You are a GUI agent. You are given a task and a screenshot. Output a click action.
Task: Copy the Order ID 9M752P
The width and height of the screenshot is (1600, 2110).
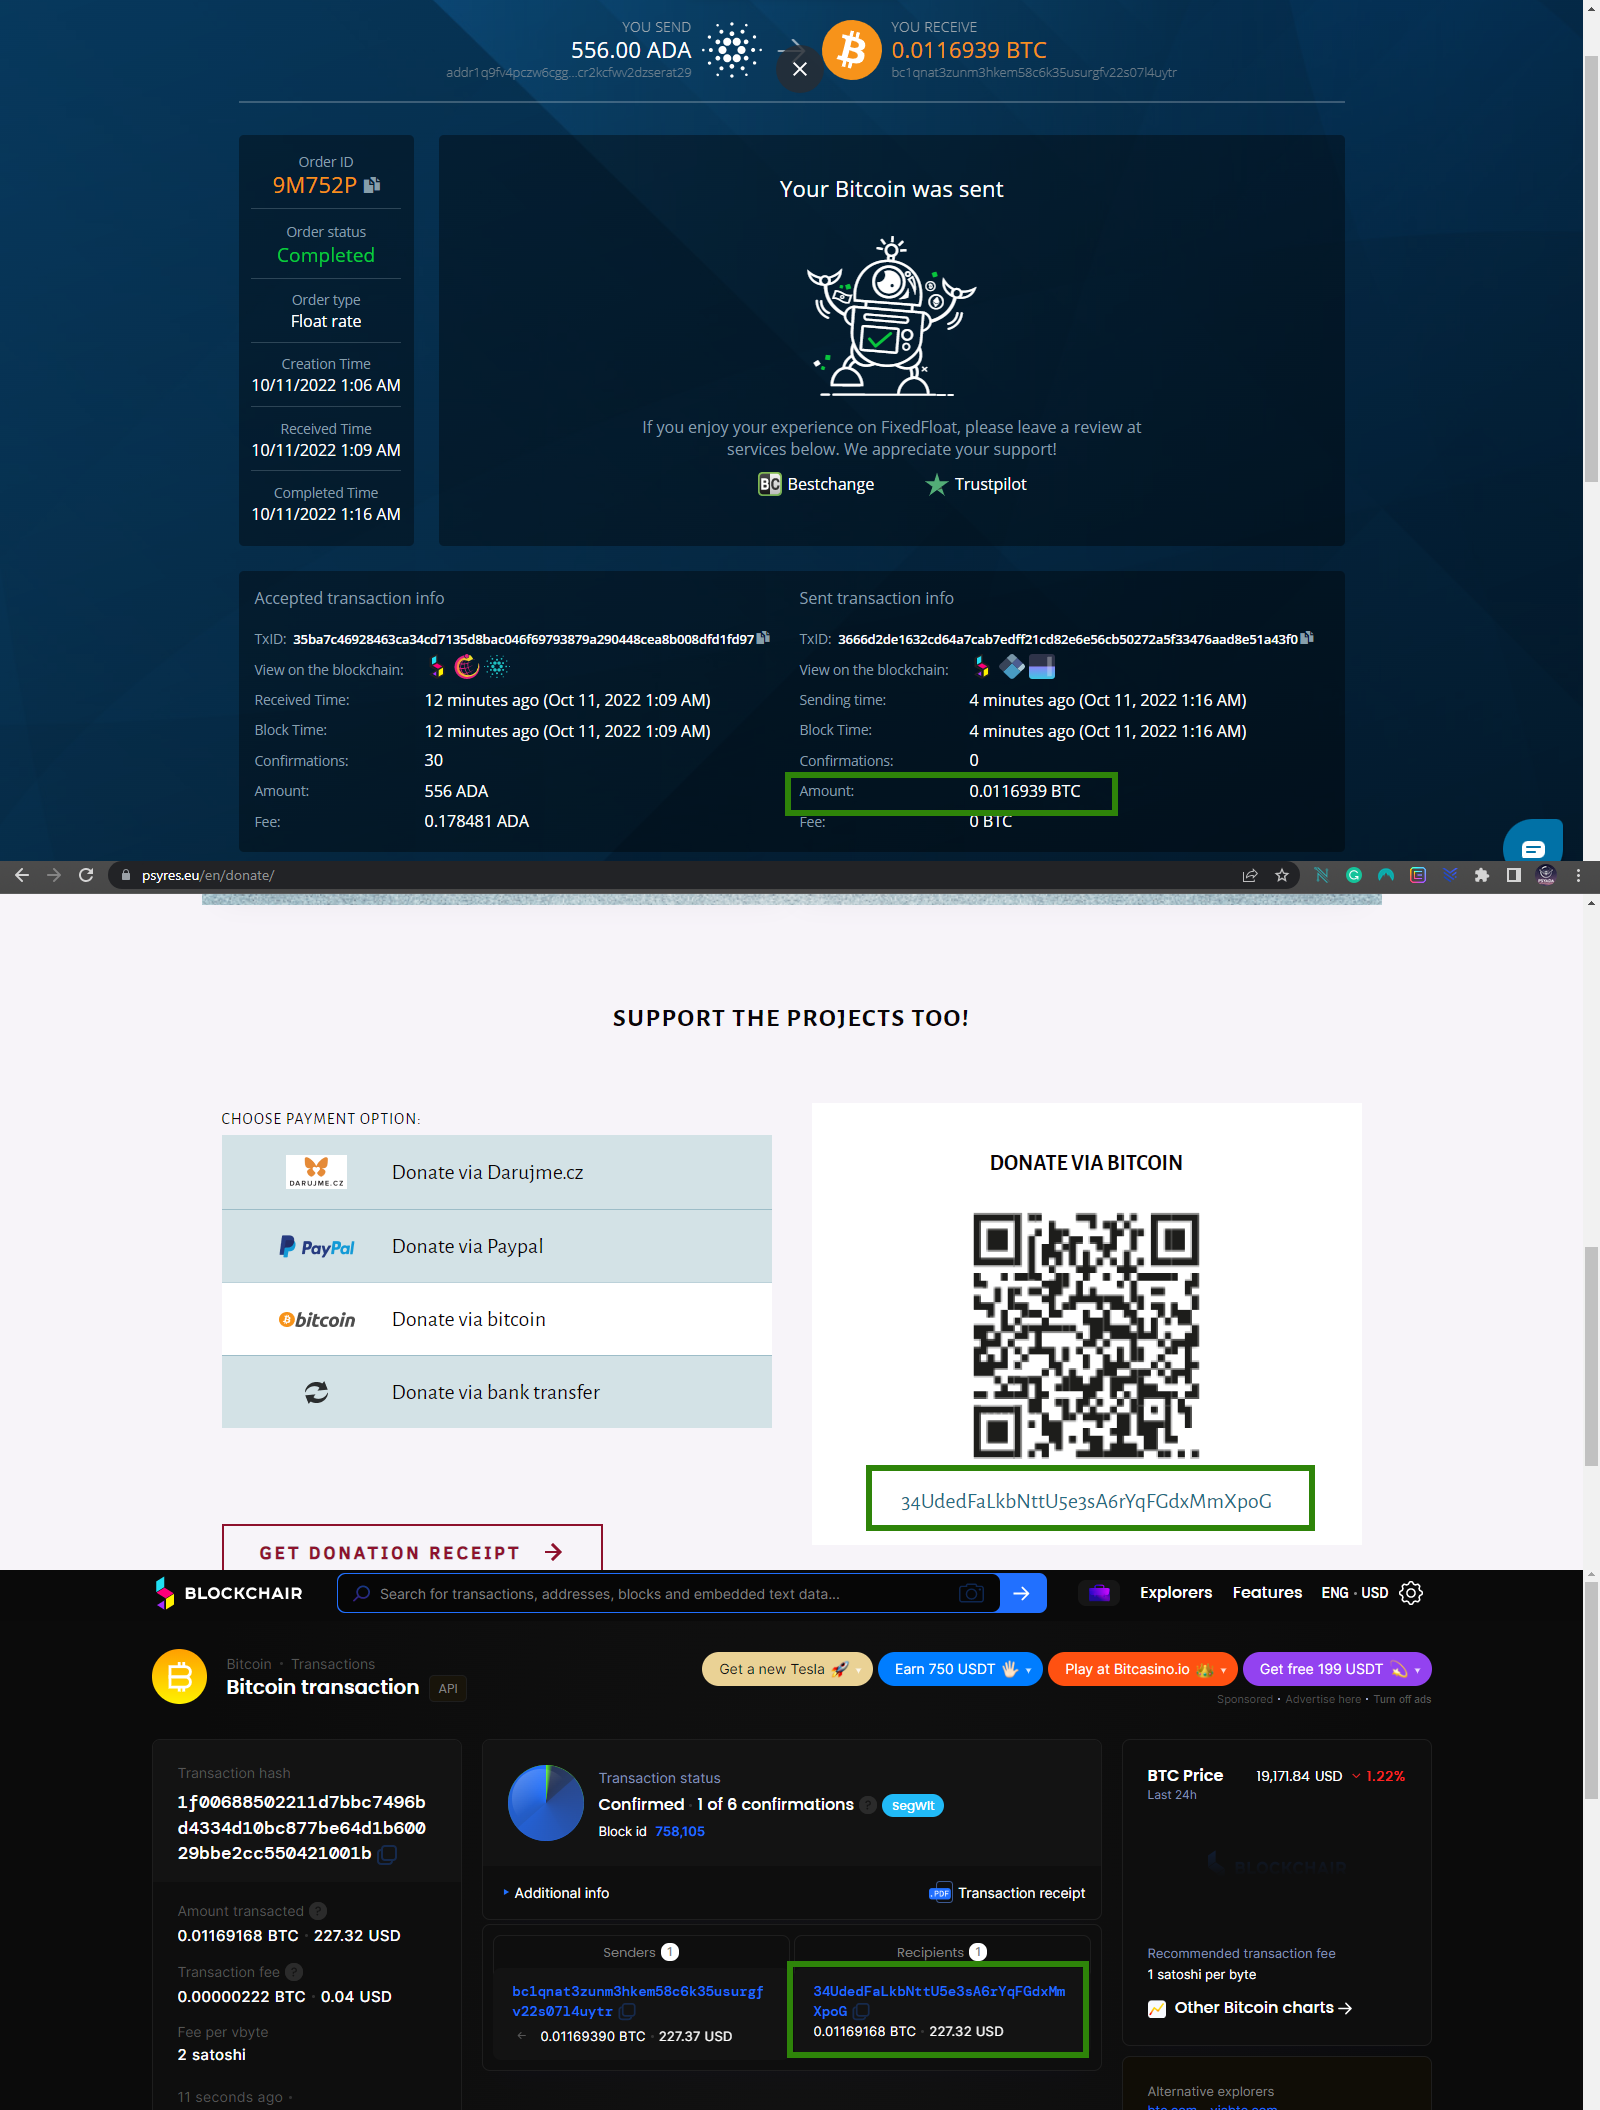[372, 185]
